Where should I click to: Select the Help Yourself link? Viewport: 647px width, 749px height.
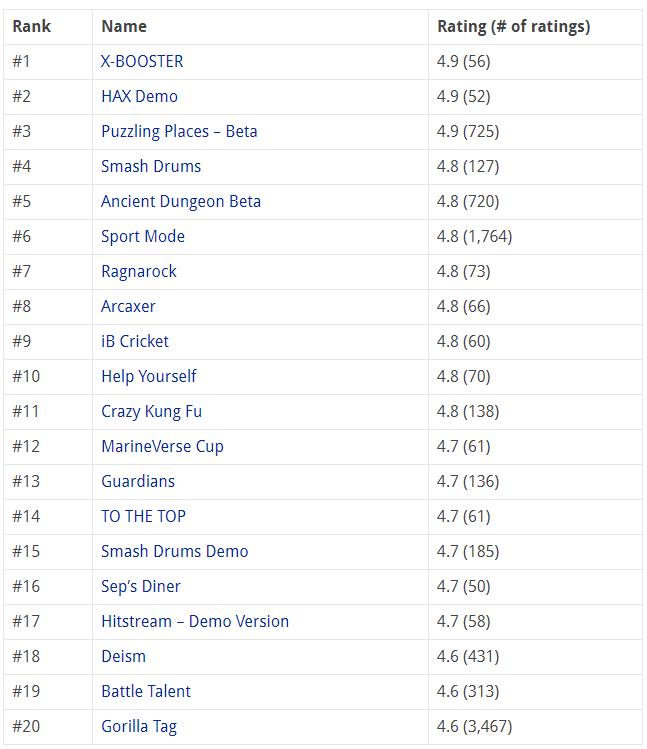149,376
